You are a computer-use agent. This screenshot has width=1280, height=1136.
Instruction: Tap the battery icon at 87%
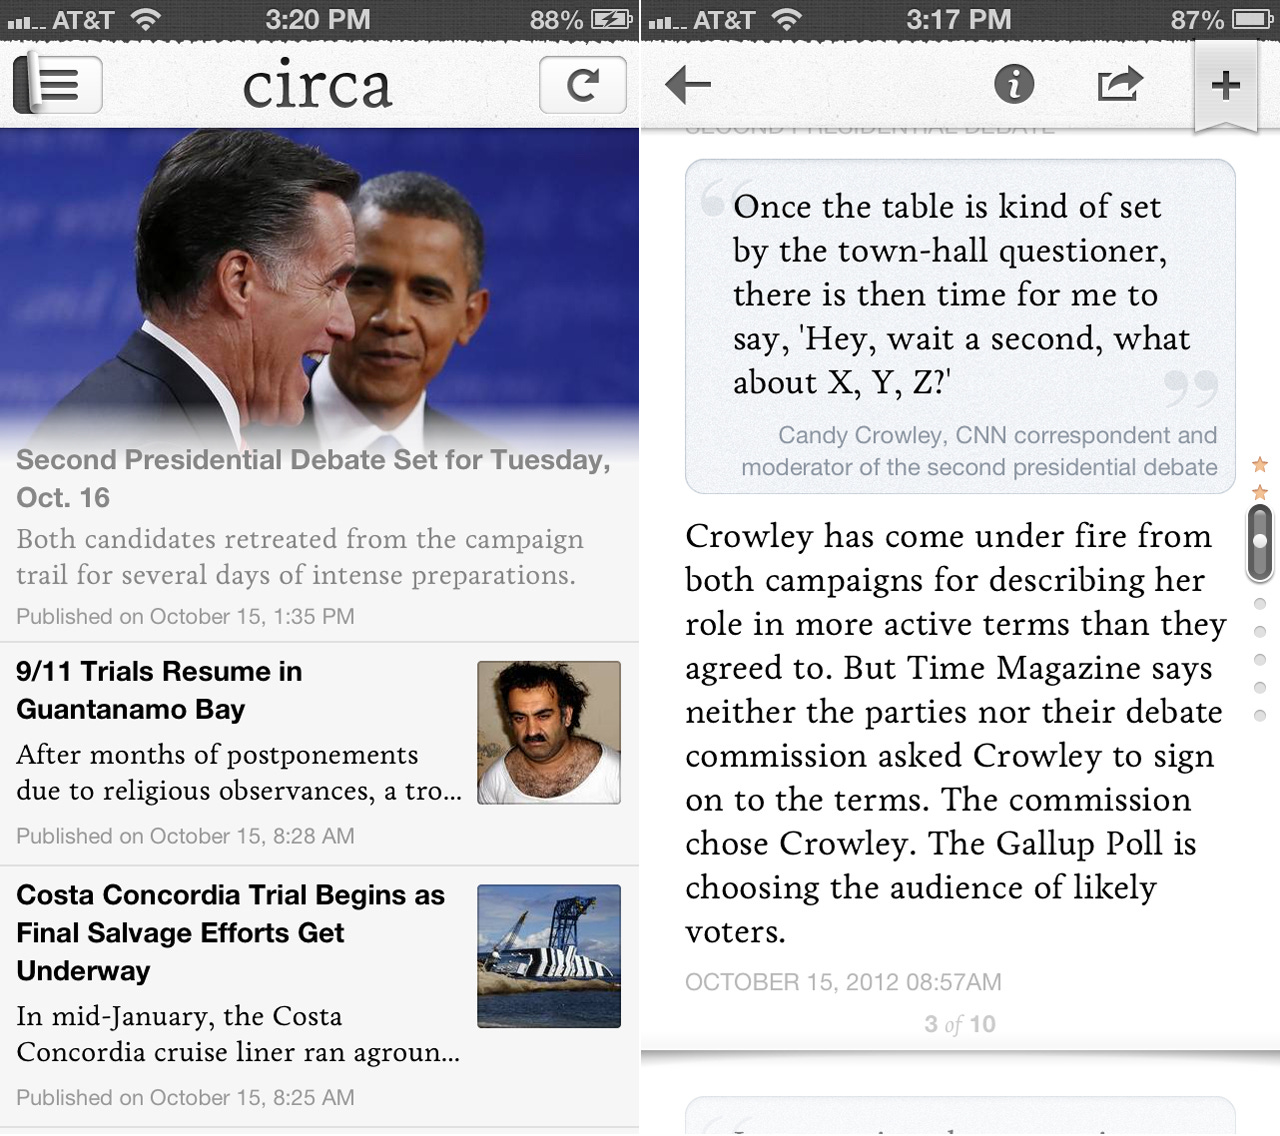pyautogui.click(x=1253, y=20)
